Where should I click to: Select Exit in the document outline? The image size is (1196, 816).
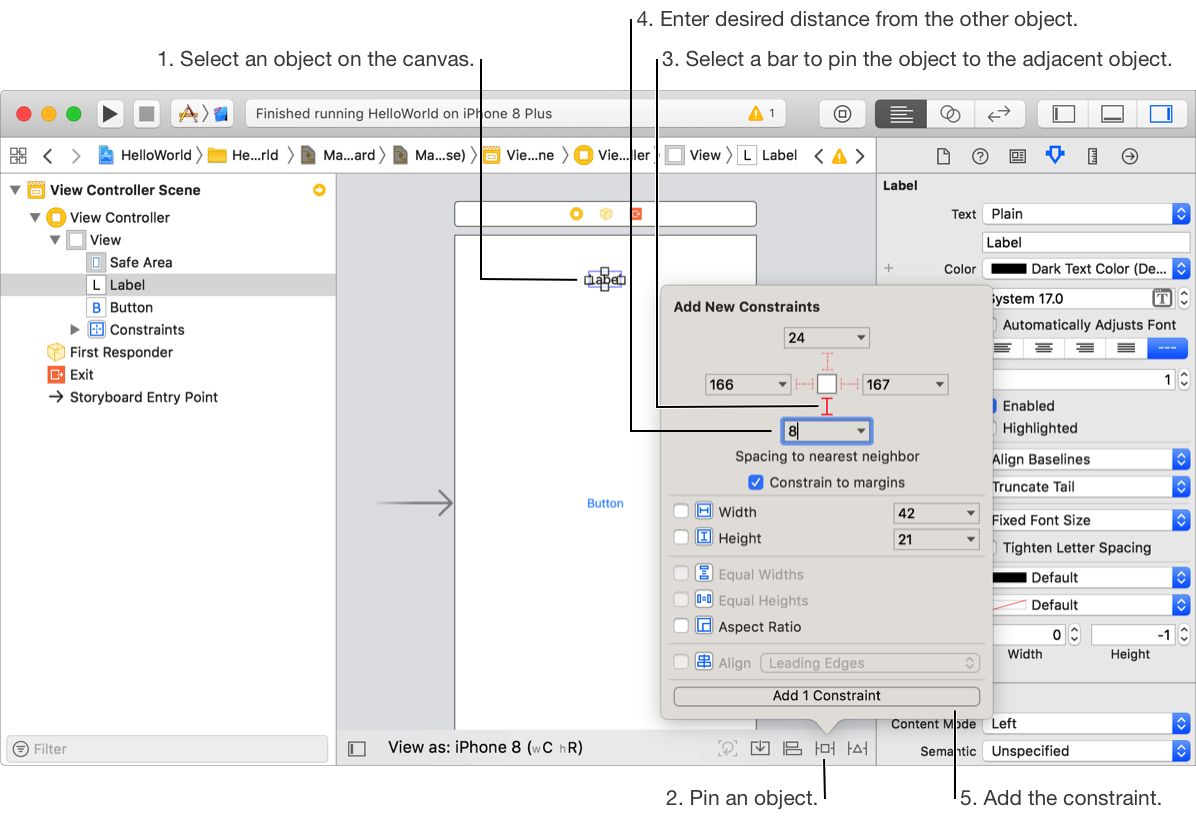(x=81, y=374)
